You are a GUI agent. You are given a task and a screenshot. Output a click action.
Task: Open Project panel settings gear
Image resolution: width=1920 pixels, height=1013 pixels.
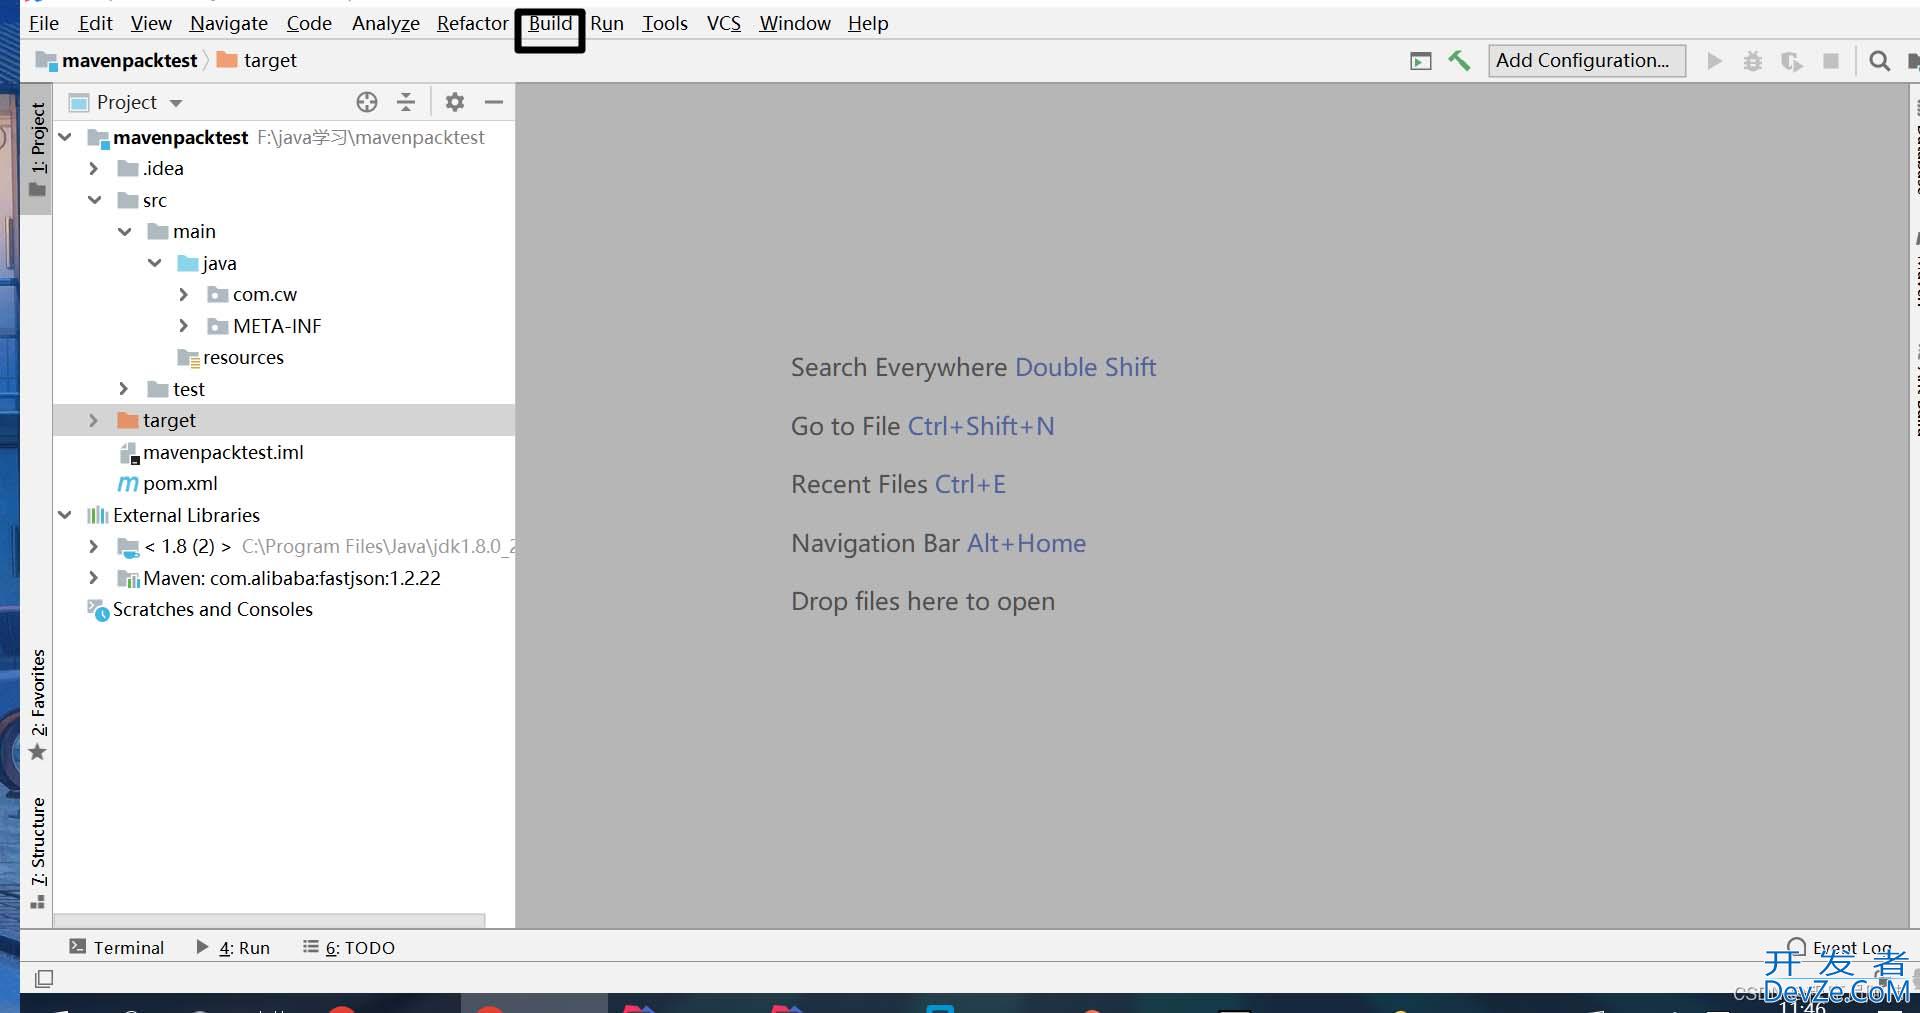(455, 102)
